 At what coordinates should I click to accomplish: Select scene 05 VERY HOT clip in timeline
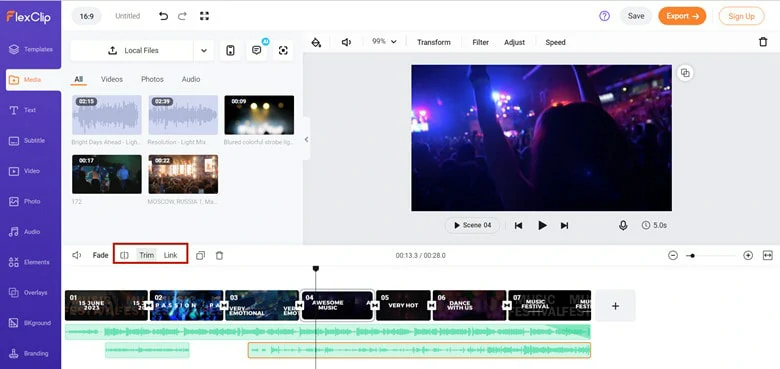click(x=403, y=305)
